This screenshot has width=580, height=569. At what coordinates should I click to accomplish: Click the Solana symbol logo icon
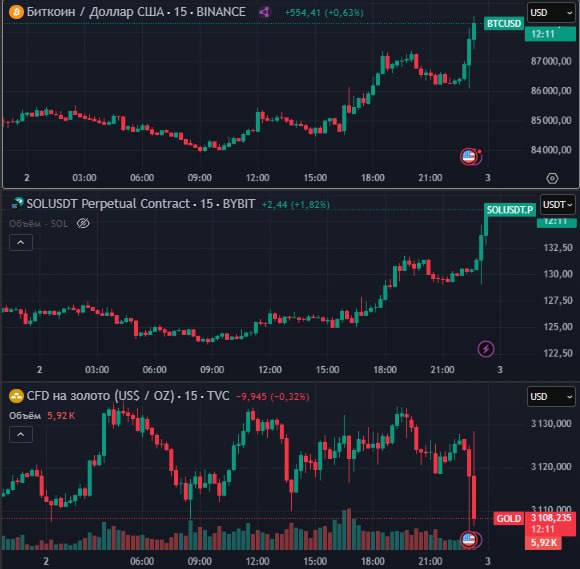coord(17,203)
